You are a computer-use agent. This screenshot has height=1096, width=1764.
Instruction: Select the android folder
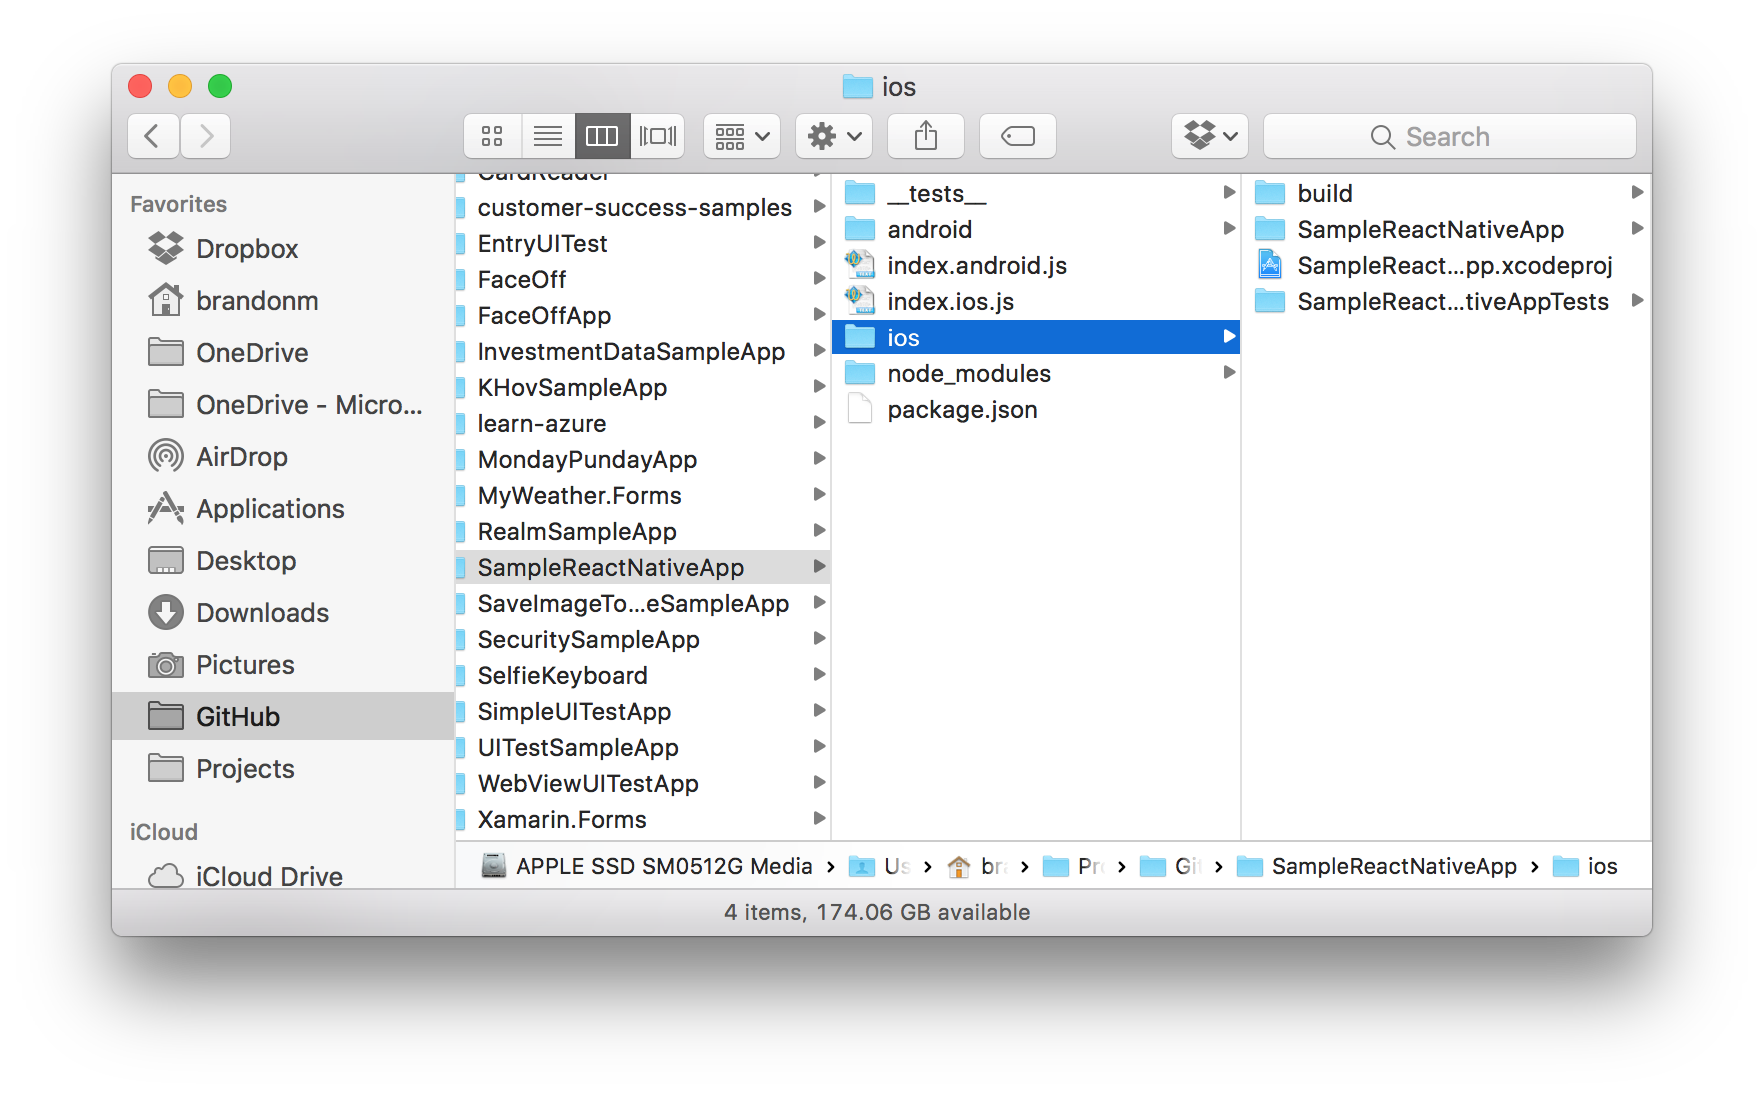pos(1036,229)
